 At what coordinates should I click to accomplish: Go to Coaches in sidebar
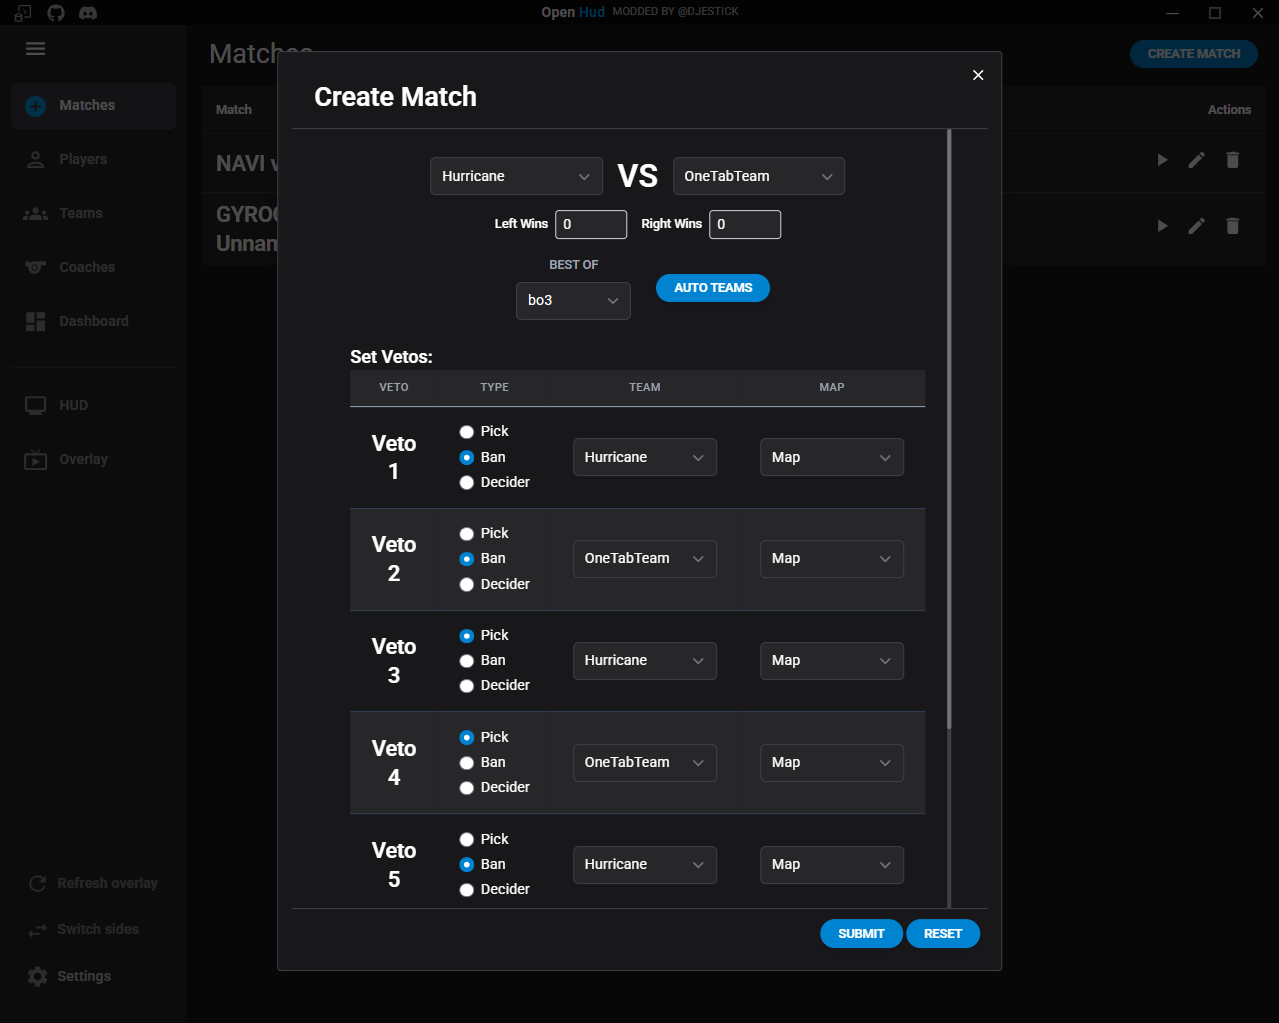(93, 268)
